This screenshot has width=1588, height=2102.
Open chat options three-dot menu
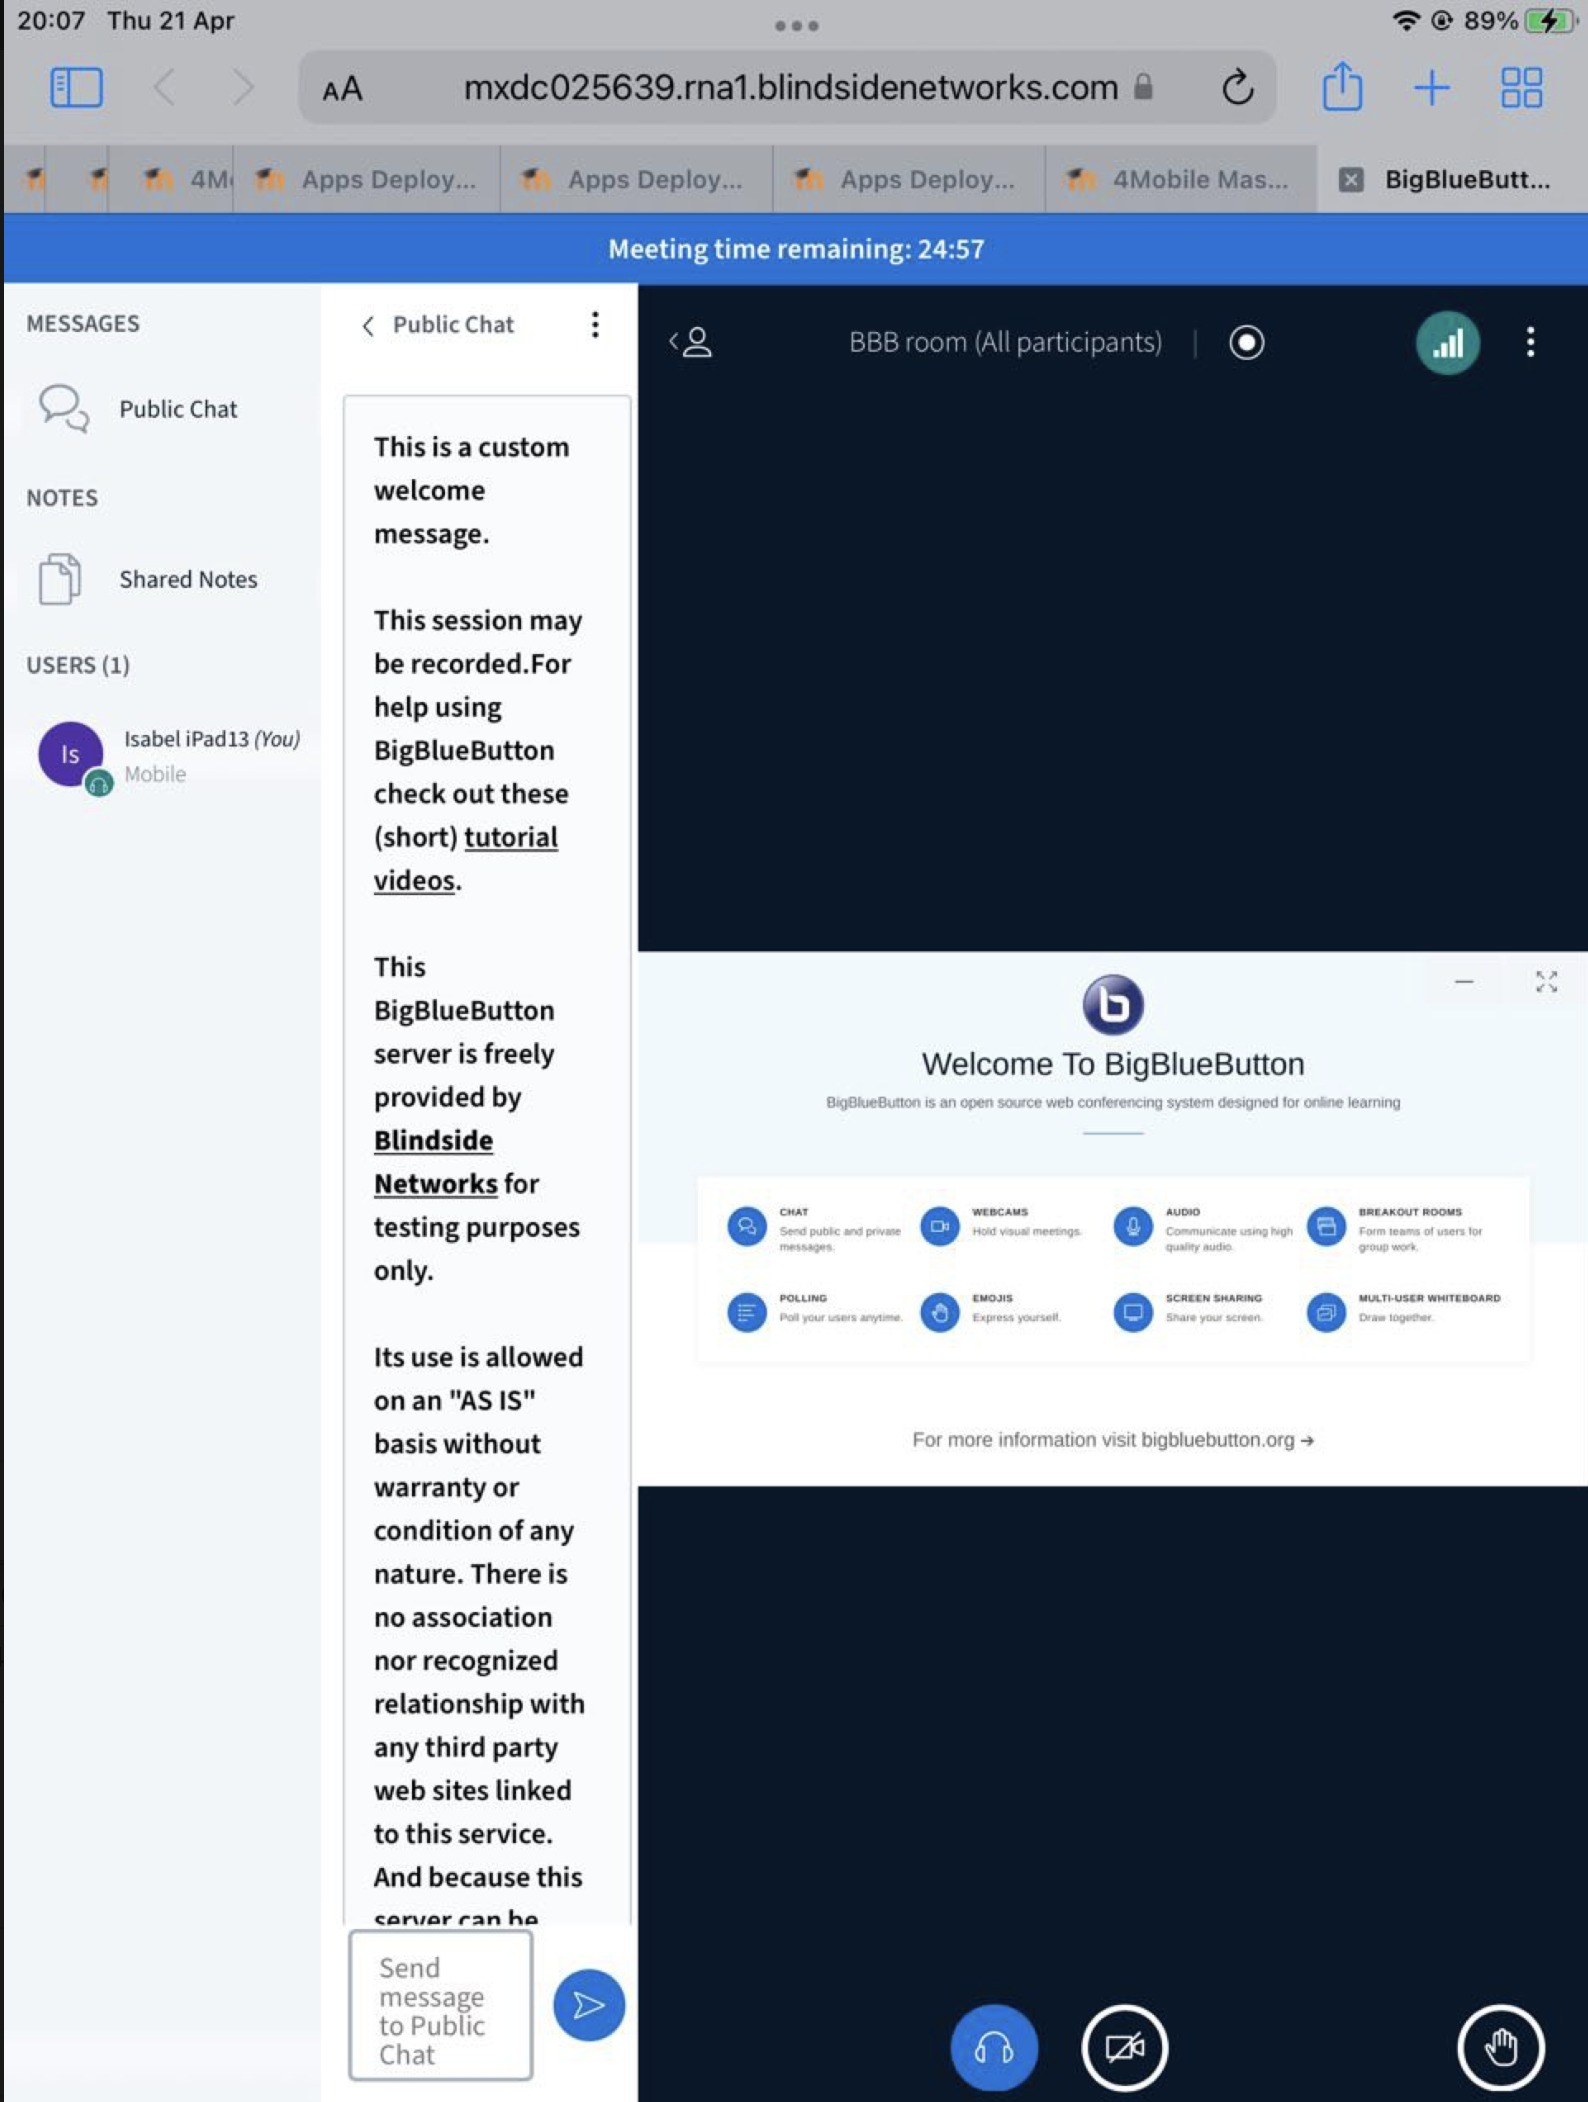coord(595,324)
